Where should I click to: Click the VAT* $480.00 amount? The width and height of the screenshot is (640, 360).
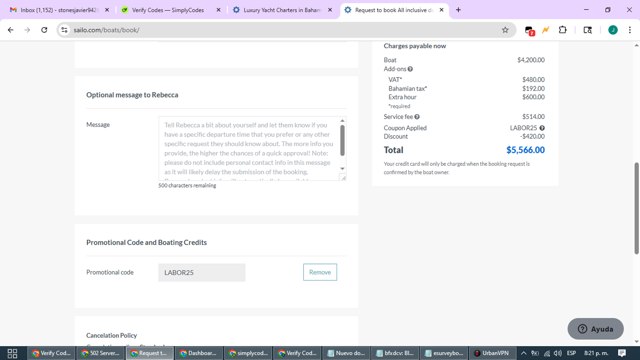pos(533,80)
